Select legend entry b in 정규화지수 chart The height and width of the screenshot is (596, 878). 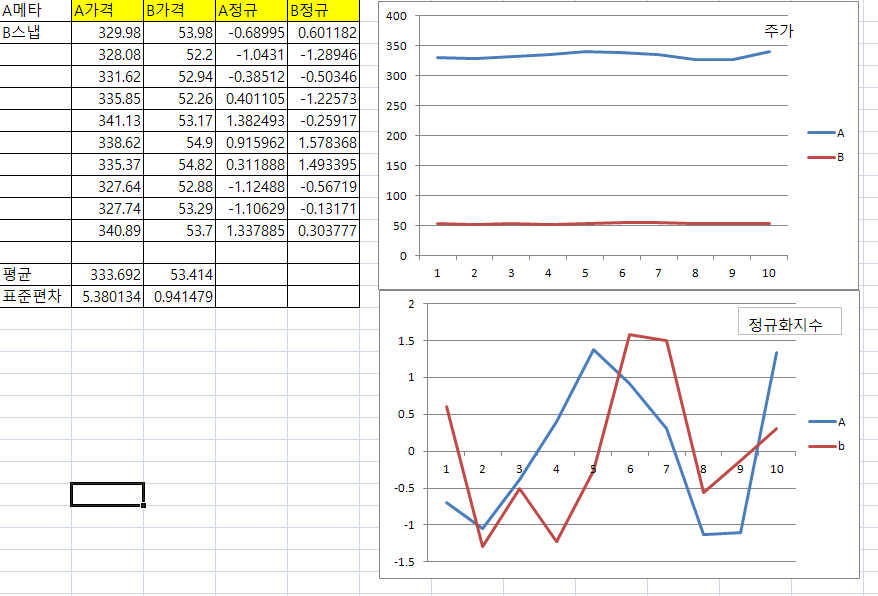(827, 446)
